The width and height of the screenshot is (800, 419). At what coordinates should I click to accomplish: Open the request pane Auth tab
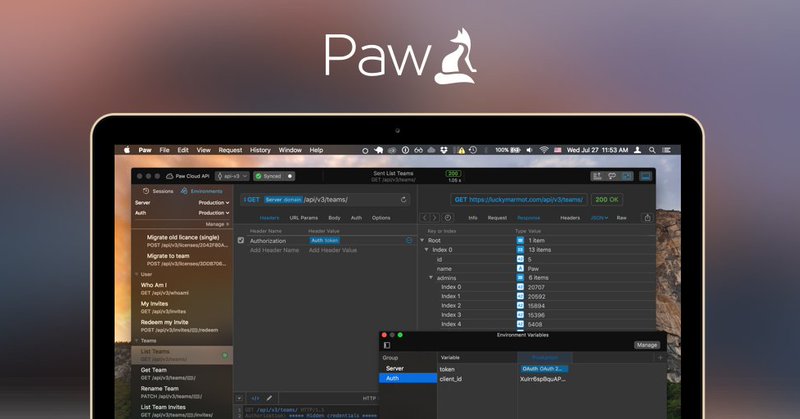pos(356,218)
